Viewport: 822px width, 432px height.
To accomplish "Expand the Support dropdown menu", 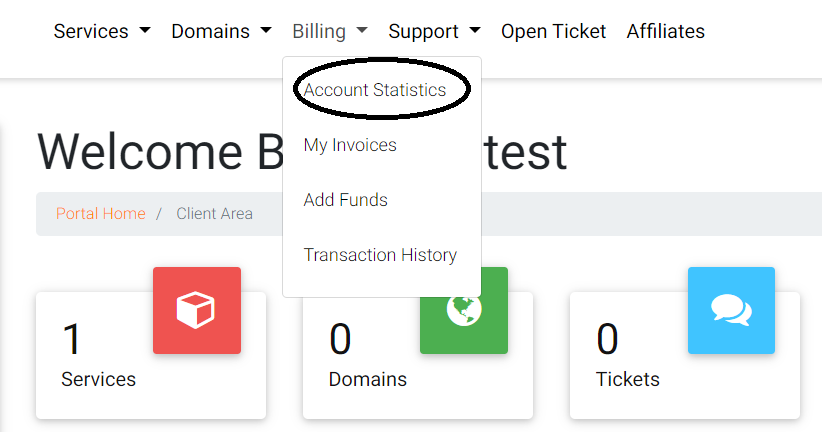I will pos(434,31).
